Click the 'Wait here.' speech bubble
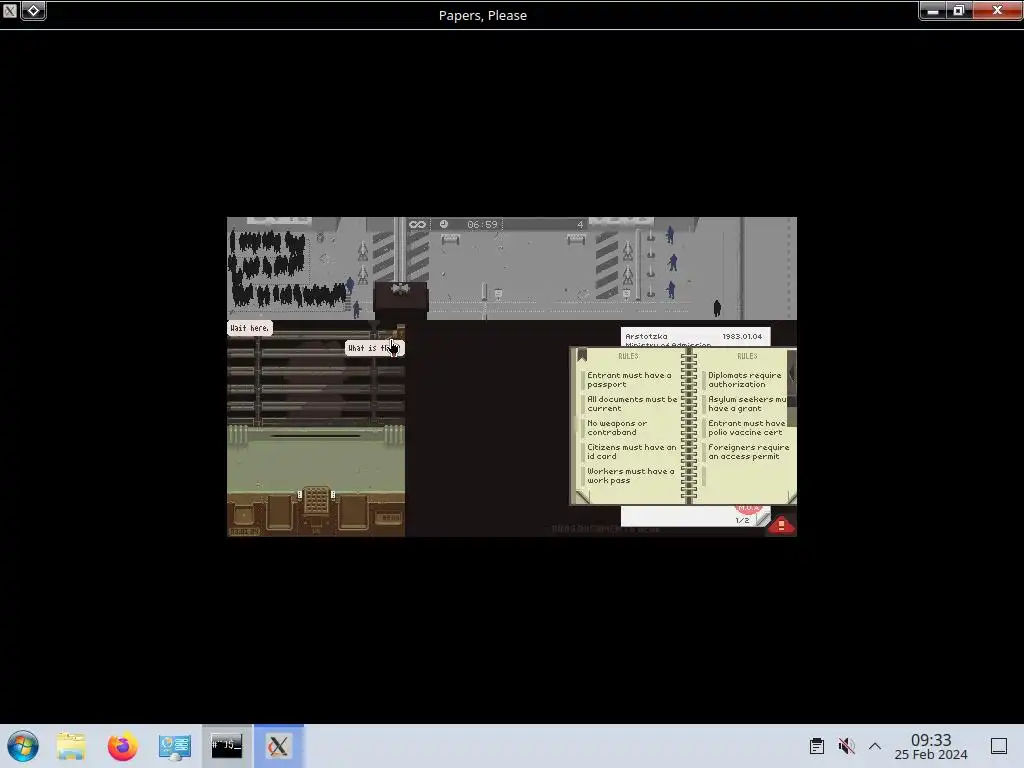 (x=249, y=328)
